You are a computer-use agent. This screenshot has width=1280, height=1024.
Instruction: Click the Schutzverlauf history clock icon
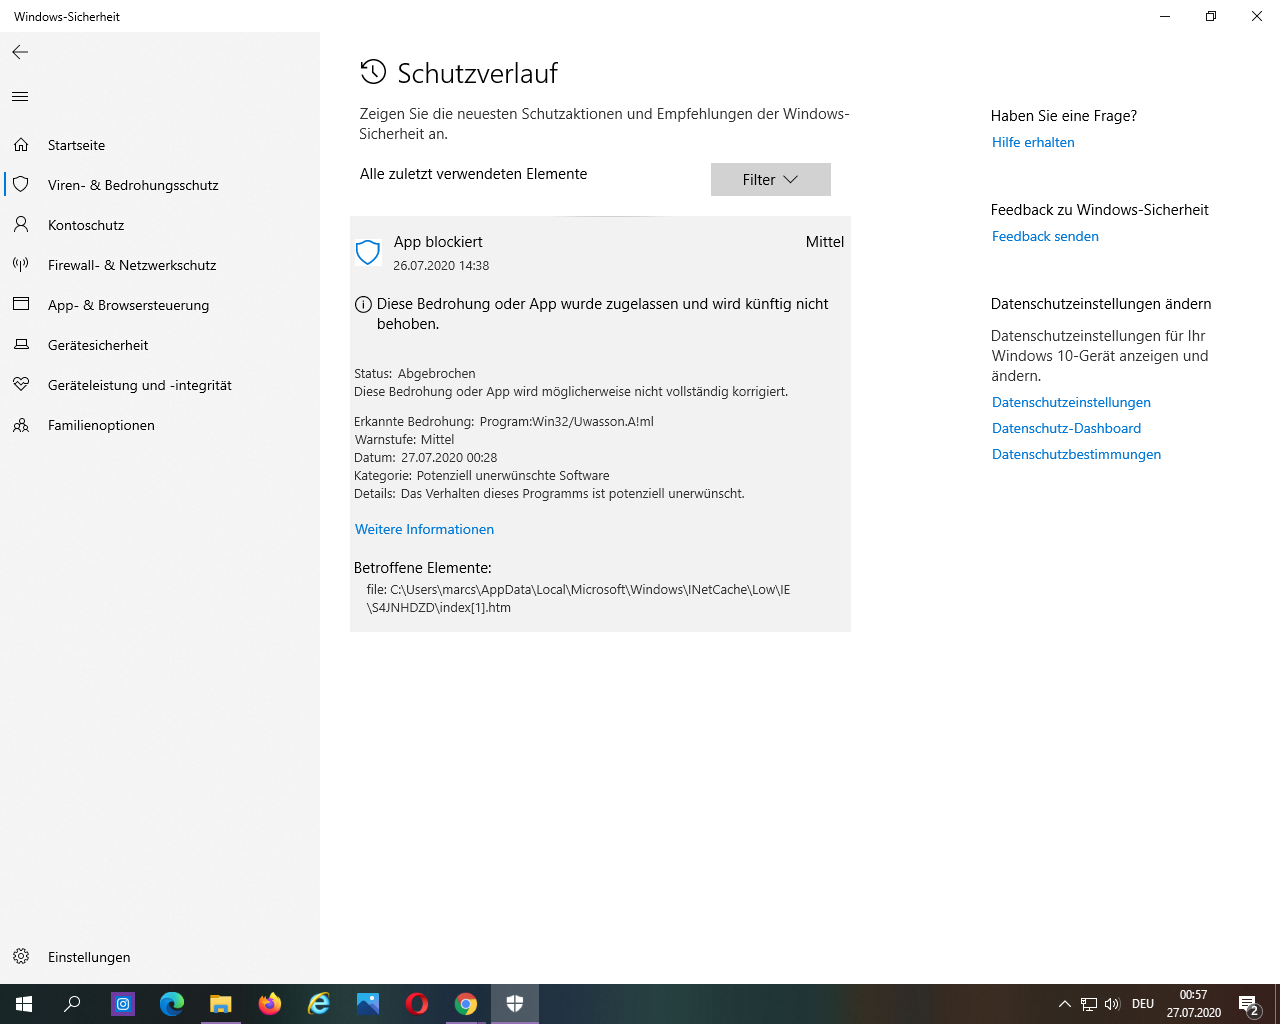point(373,72)
